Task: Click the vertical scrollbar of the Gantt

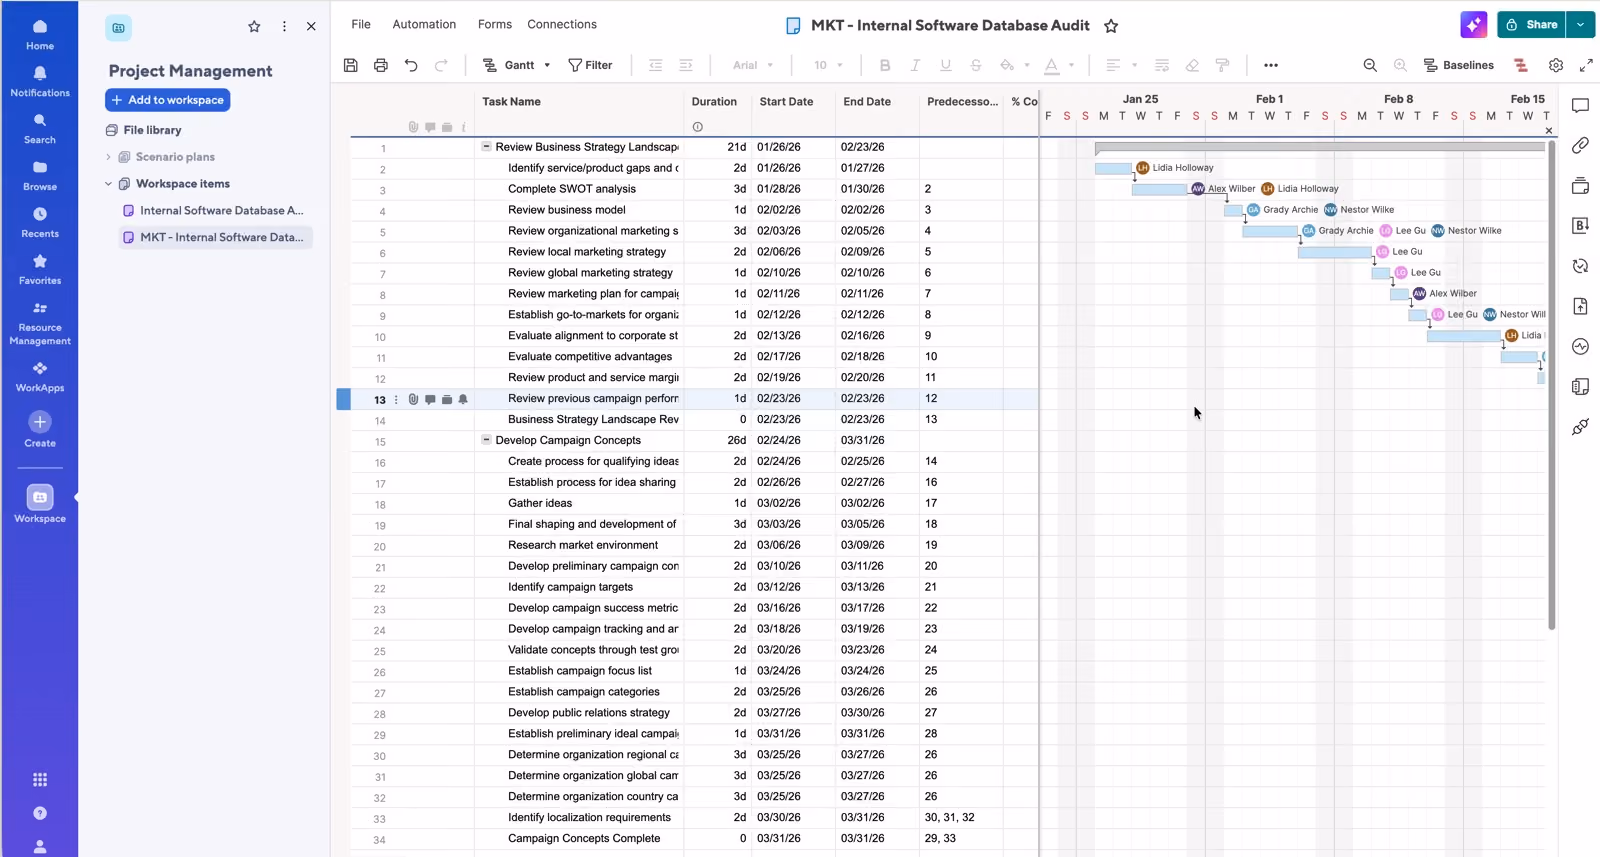Action: (1552, 385)
